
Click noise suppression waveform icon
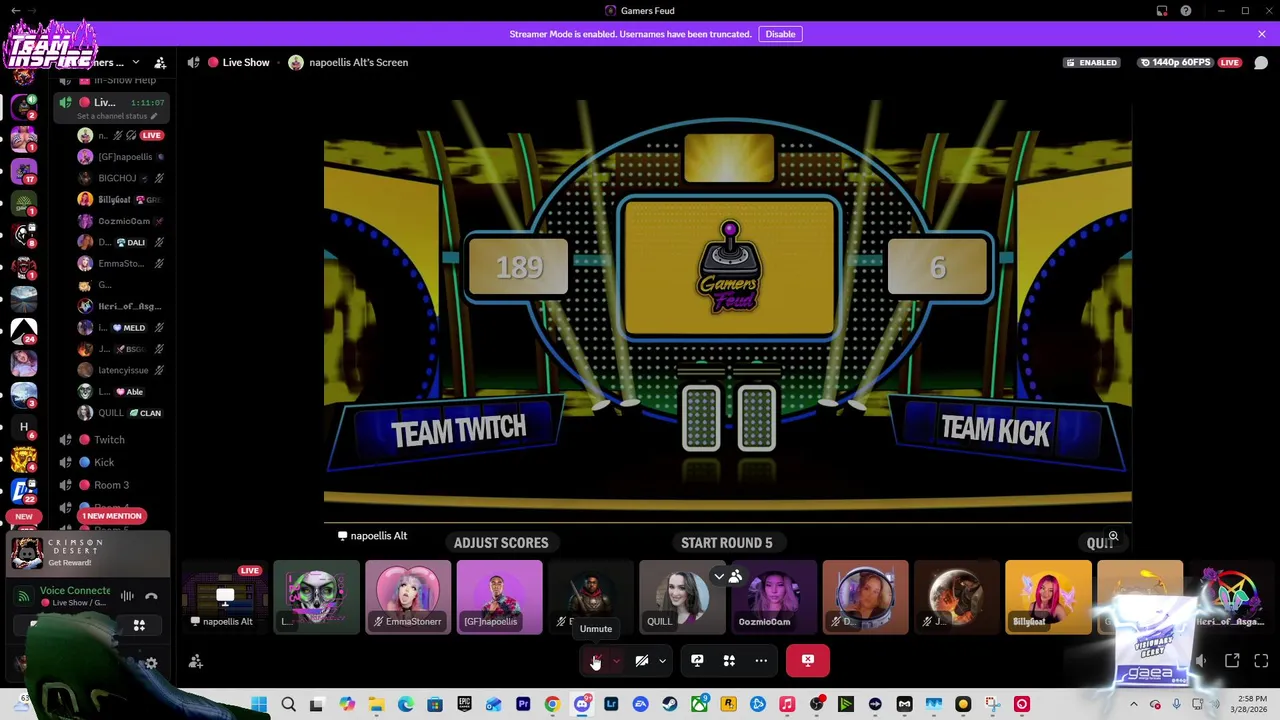127,596
